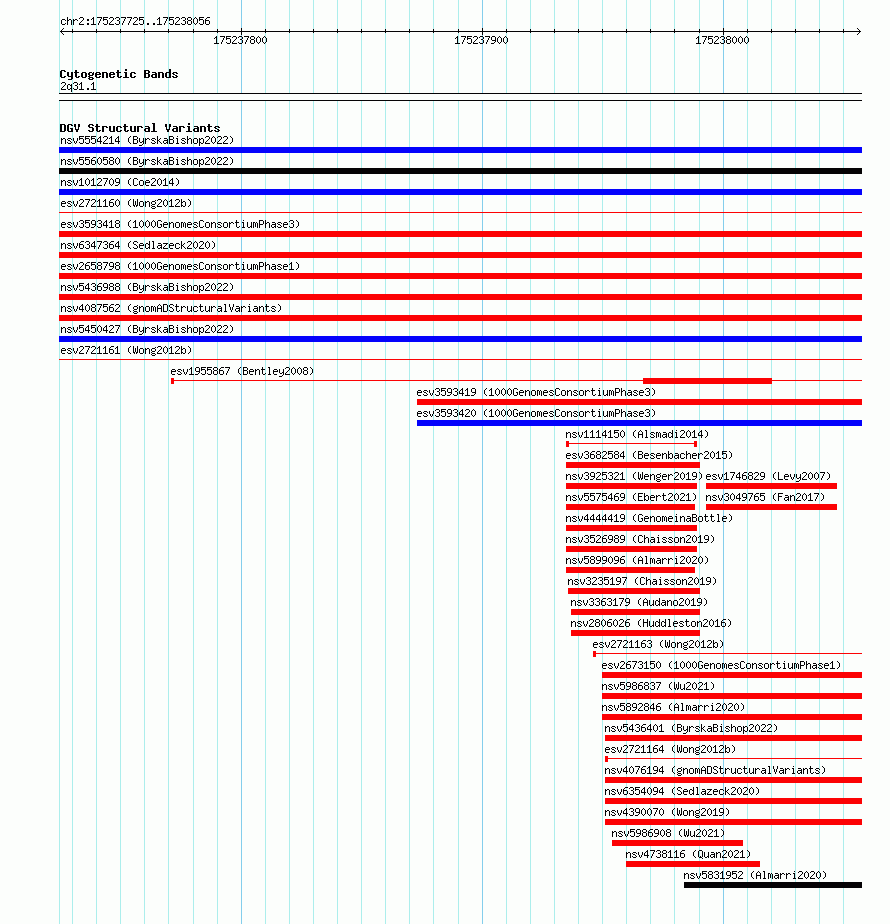Click the nsv5554214 (ByrskaBishop2022) label
The height and width of the screenshot is (924, 890).
(147, 140)
